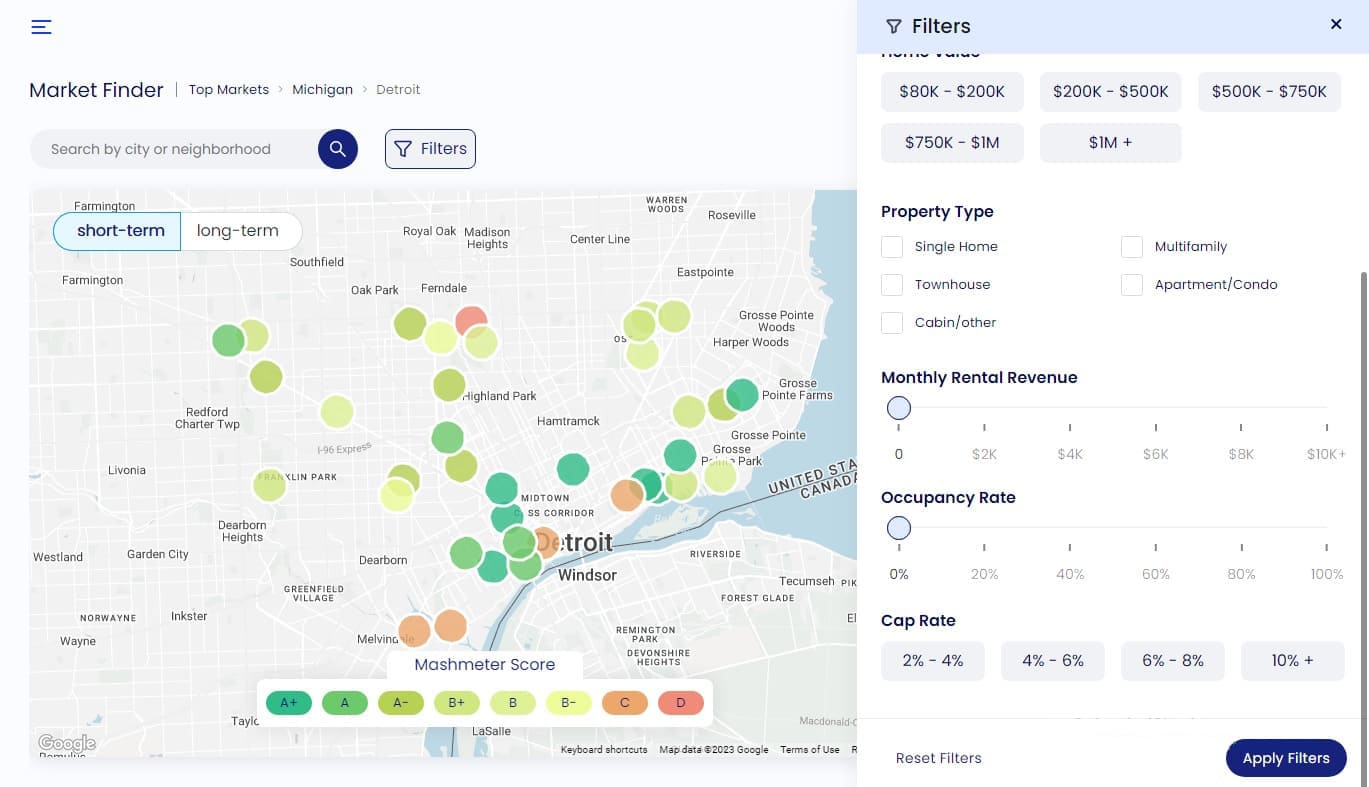Enable the Townhouse checkbox
This screenshot has width=1369, height=787.
892,285
